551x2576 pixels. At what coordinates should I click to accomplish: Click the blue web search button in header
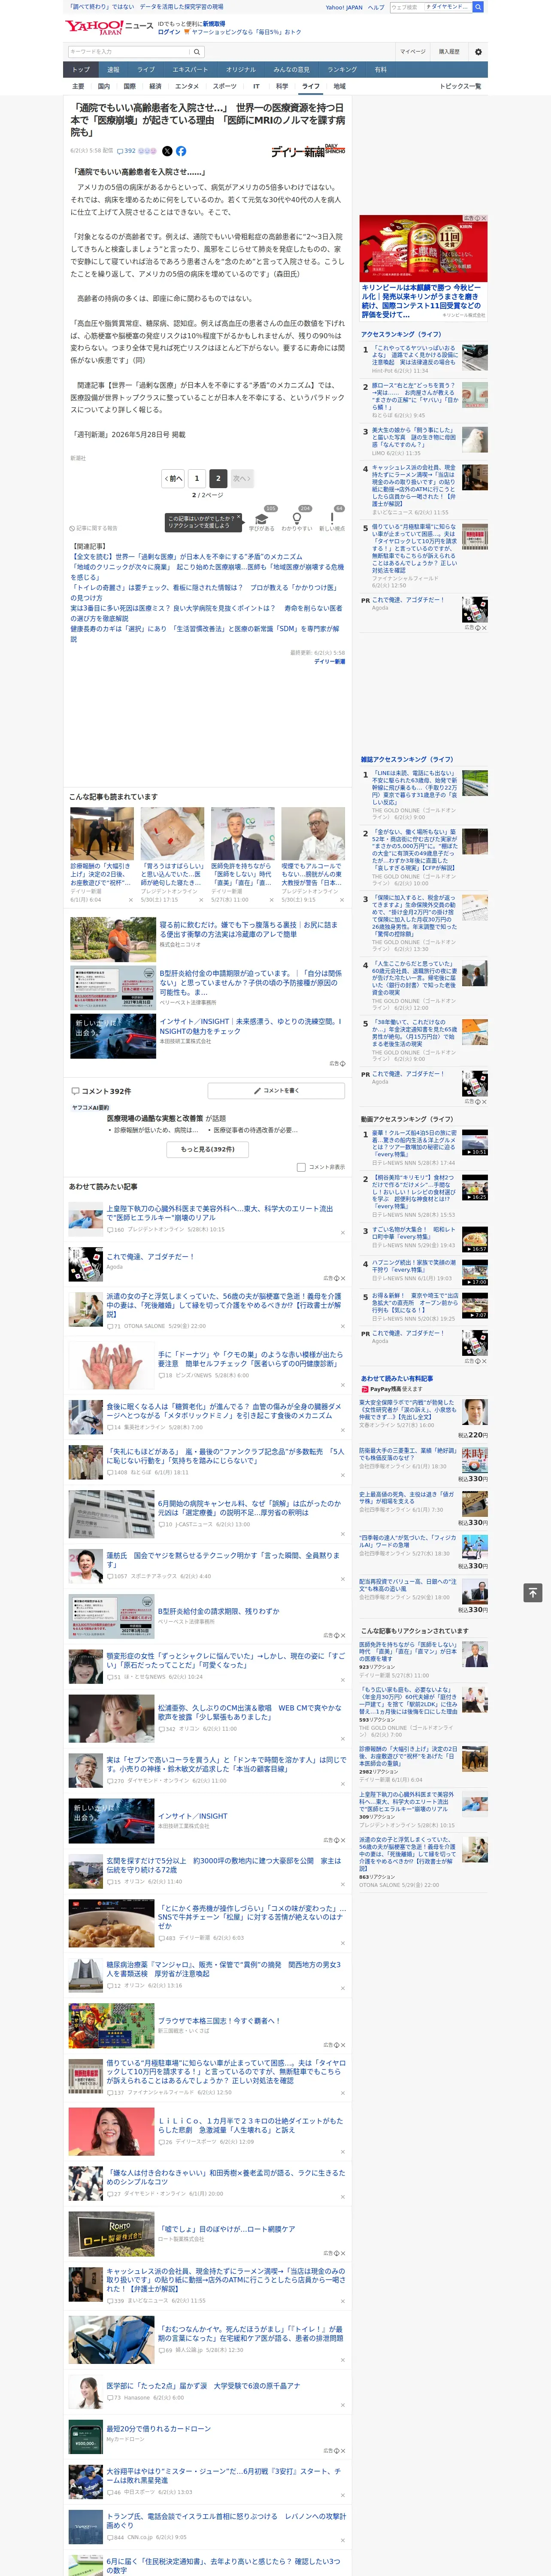point(478,7)
